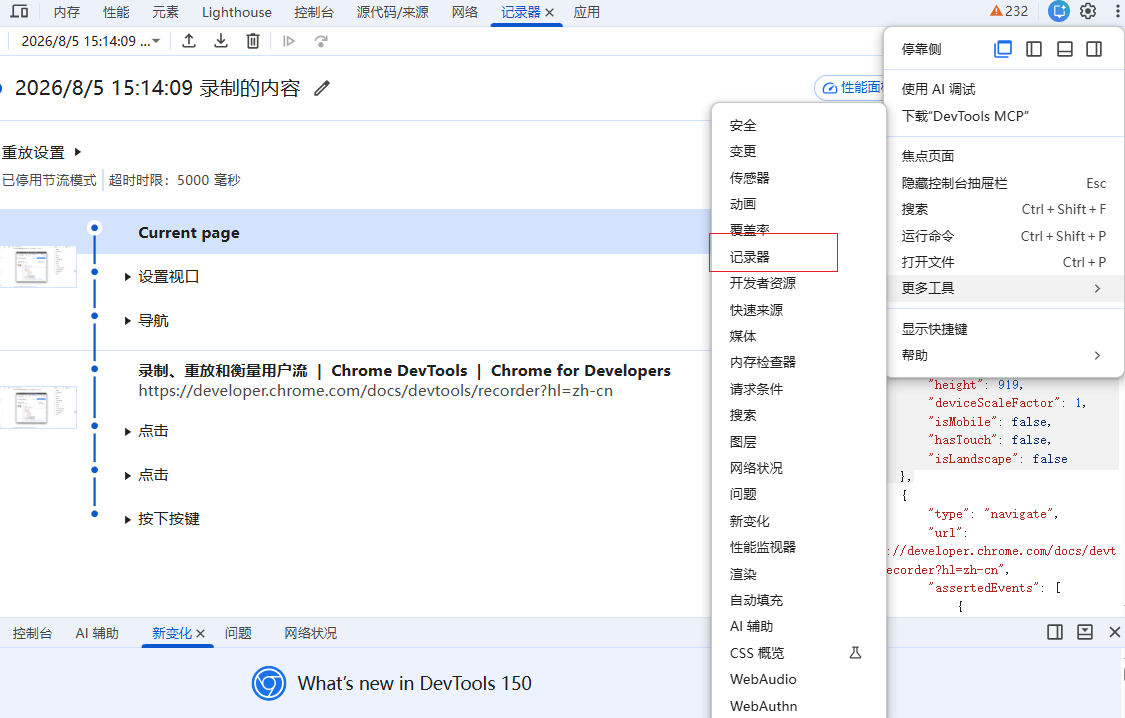Image resolution: width=1125 pixels, height=718 pixels.
Task: Click the step-replay play icon
Action: (x=289, y=41)
